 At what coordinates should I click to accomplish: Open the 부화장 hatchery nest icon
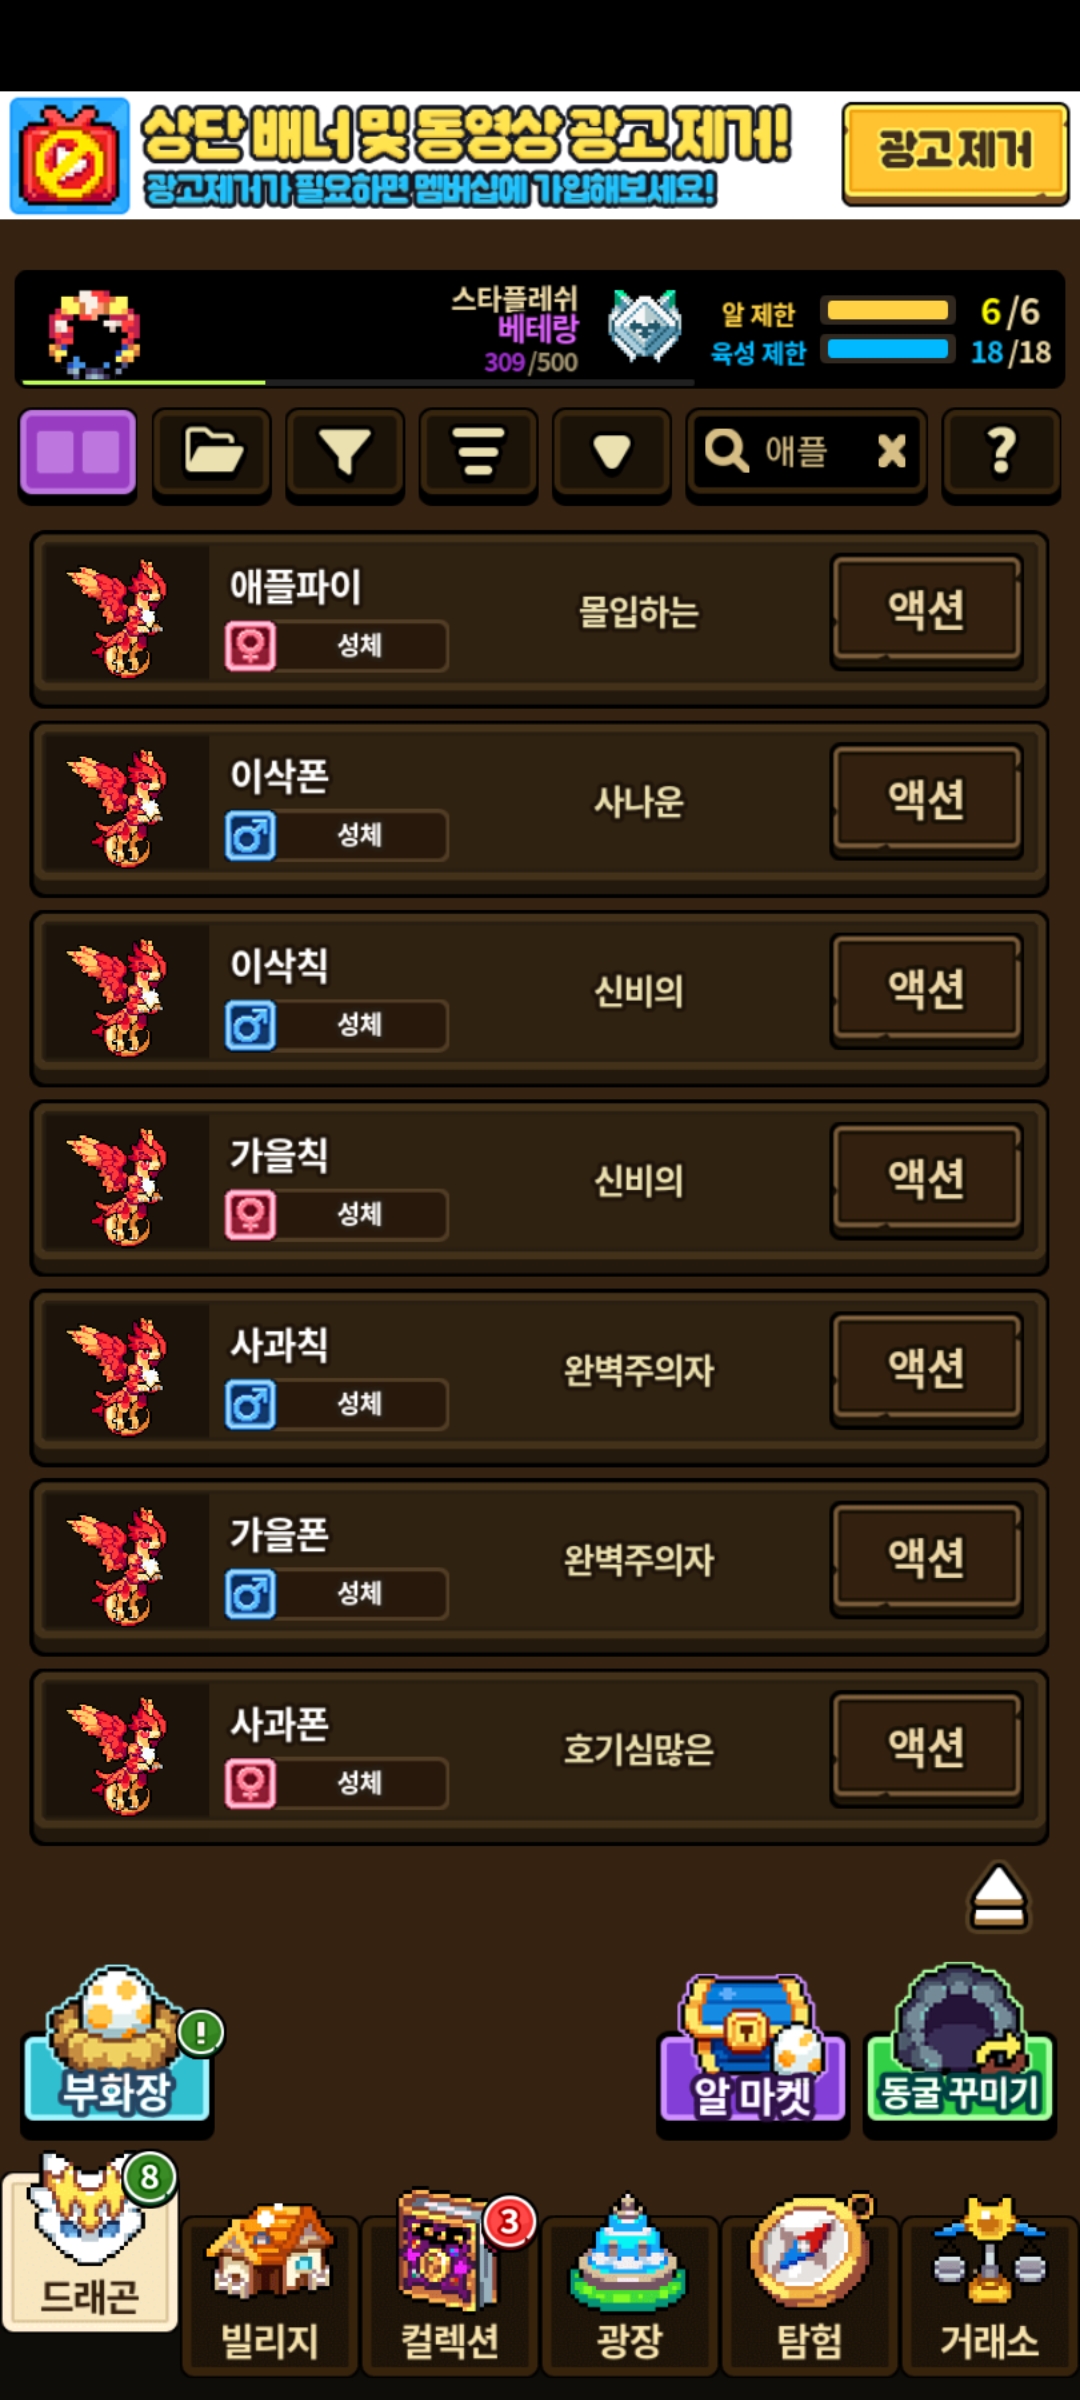point(117,2046)
